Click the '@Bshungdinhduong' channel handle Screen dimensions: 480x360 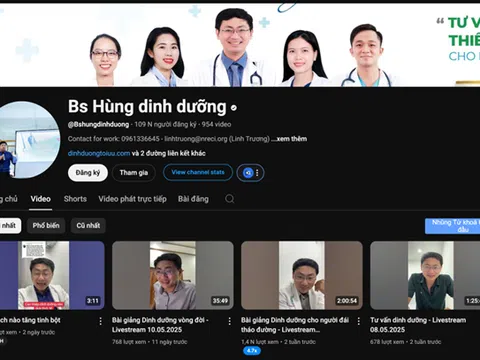[x=98, y=125]
